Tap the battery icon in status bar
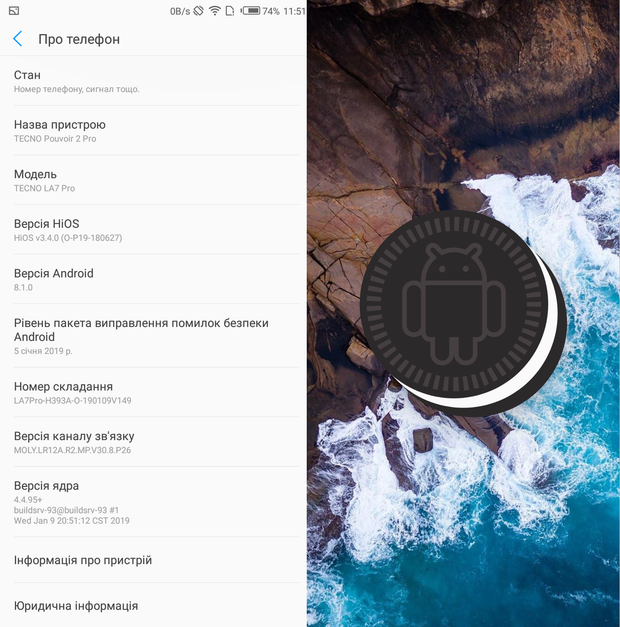Image resolution: width=620 pixels, height=627 pixels. (252, 11)
